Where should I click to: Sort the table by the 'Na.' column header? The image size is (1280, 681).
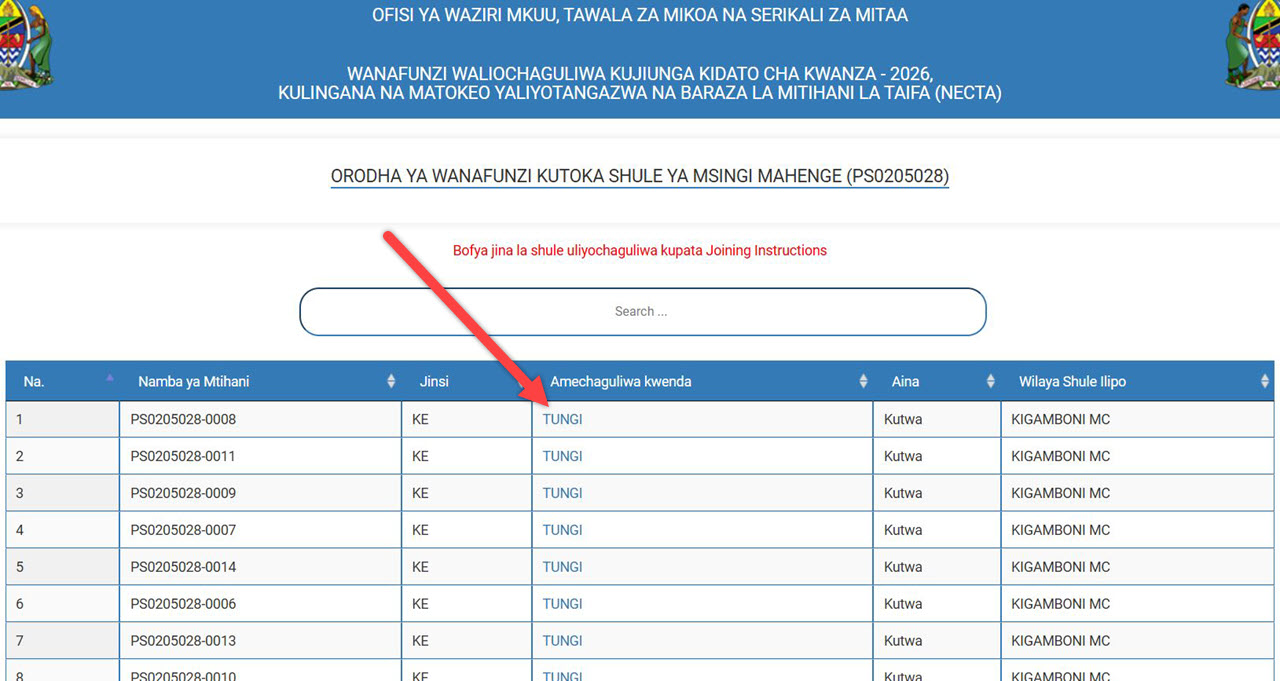coord(33,381)
